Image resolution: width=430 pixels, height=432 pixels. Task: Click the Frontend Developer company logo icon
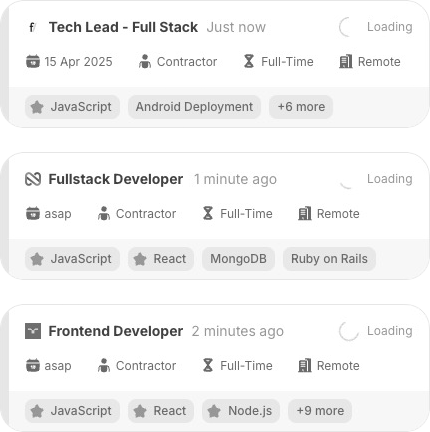[33, 331]
